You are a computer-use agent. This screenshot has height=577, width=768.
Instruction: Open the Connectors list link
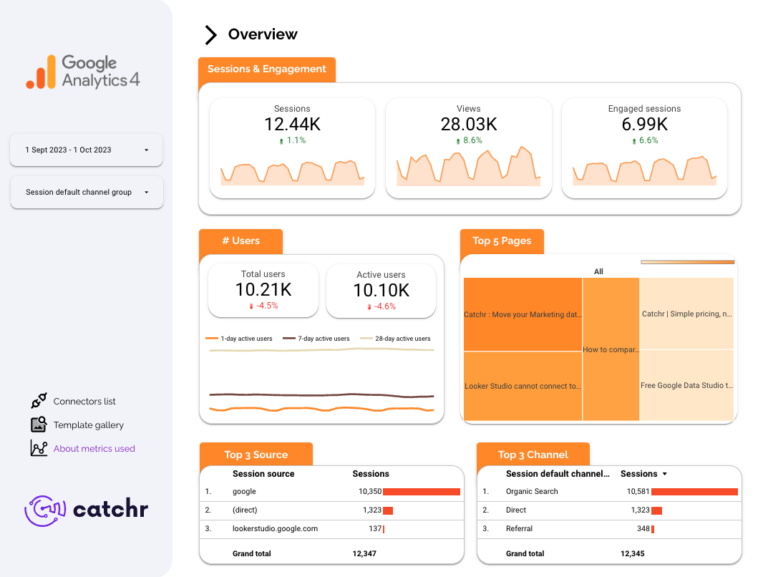click(84, 401)
